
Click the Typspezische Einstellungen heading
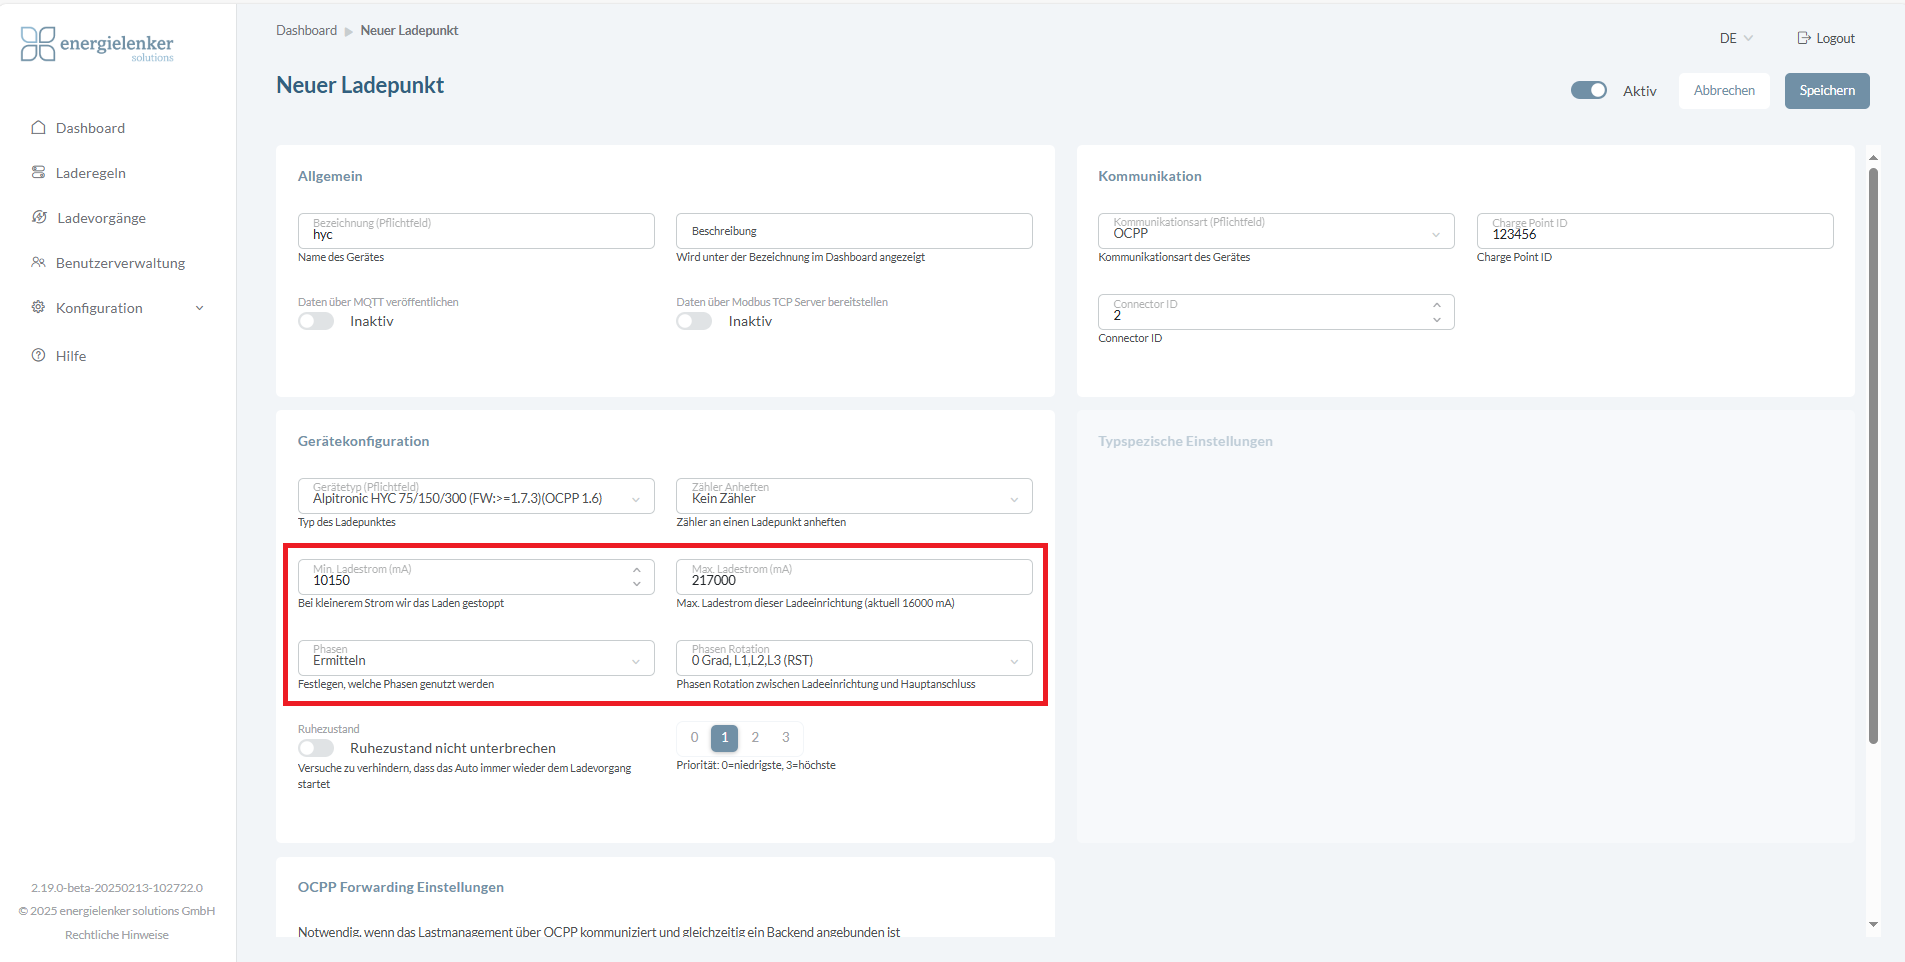pos(1185,441)
